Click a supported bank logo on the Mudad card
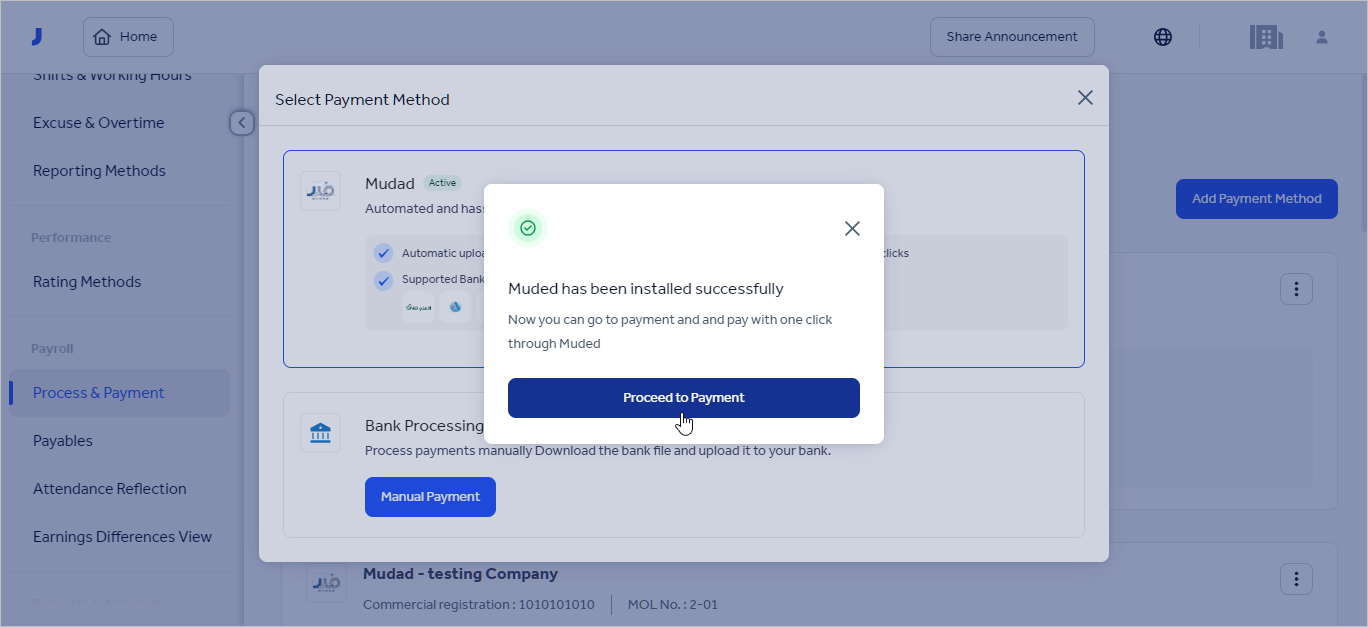 pyautogui.click(x=419, y=307)
